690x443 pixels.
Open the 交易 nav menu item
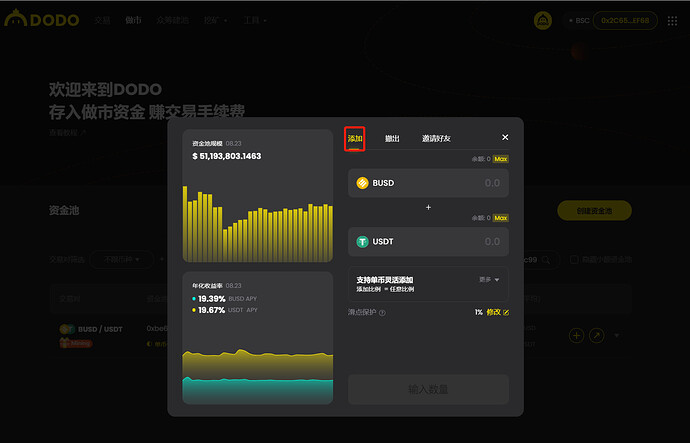103,20
